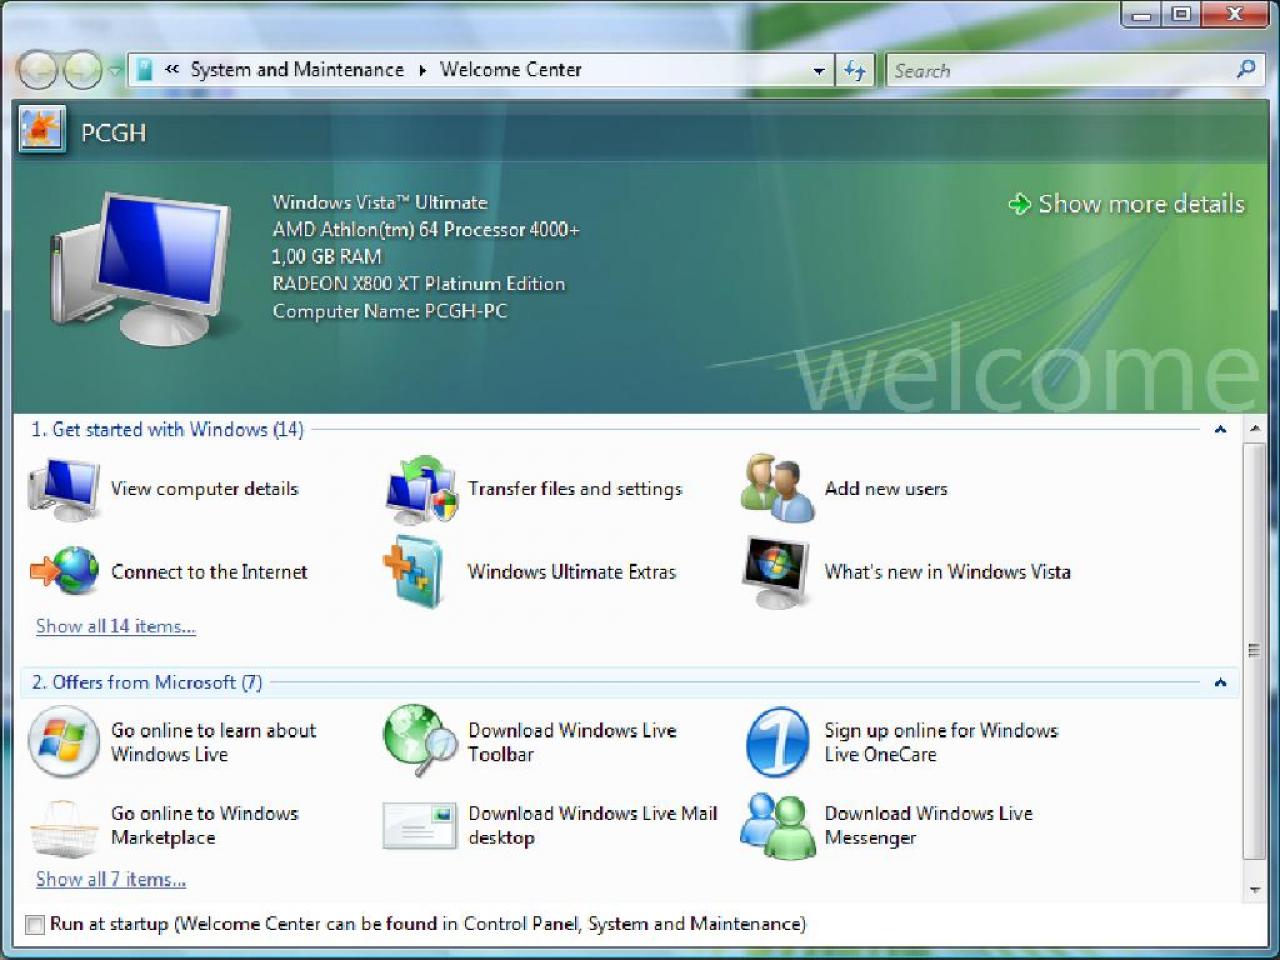Image resolution: width=1280 pixels, height=960 pixels.
Task: Click the Computer Name: PCGH-PC text
Action: point(390,311)
